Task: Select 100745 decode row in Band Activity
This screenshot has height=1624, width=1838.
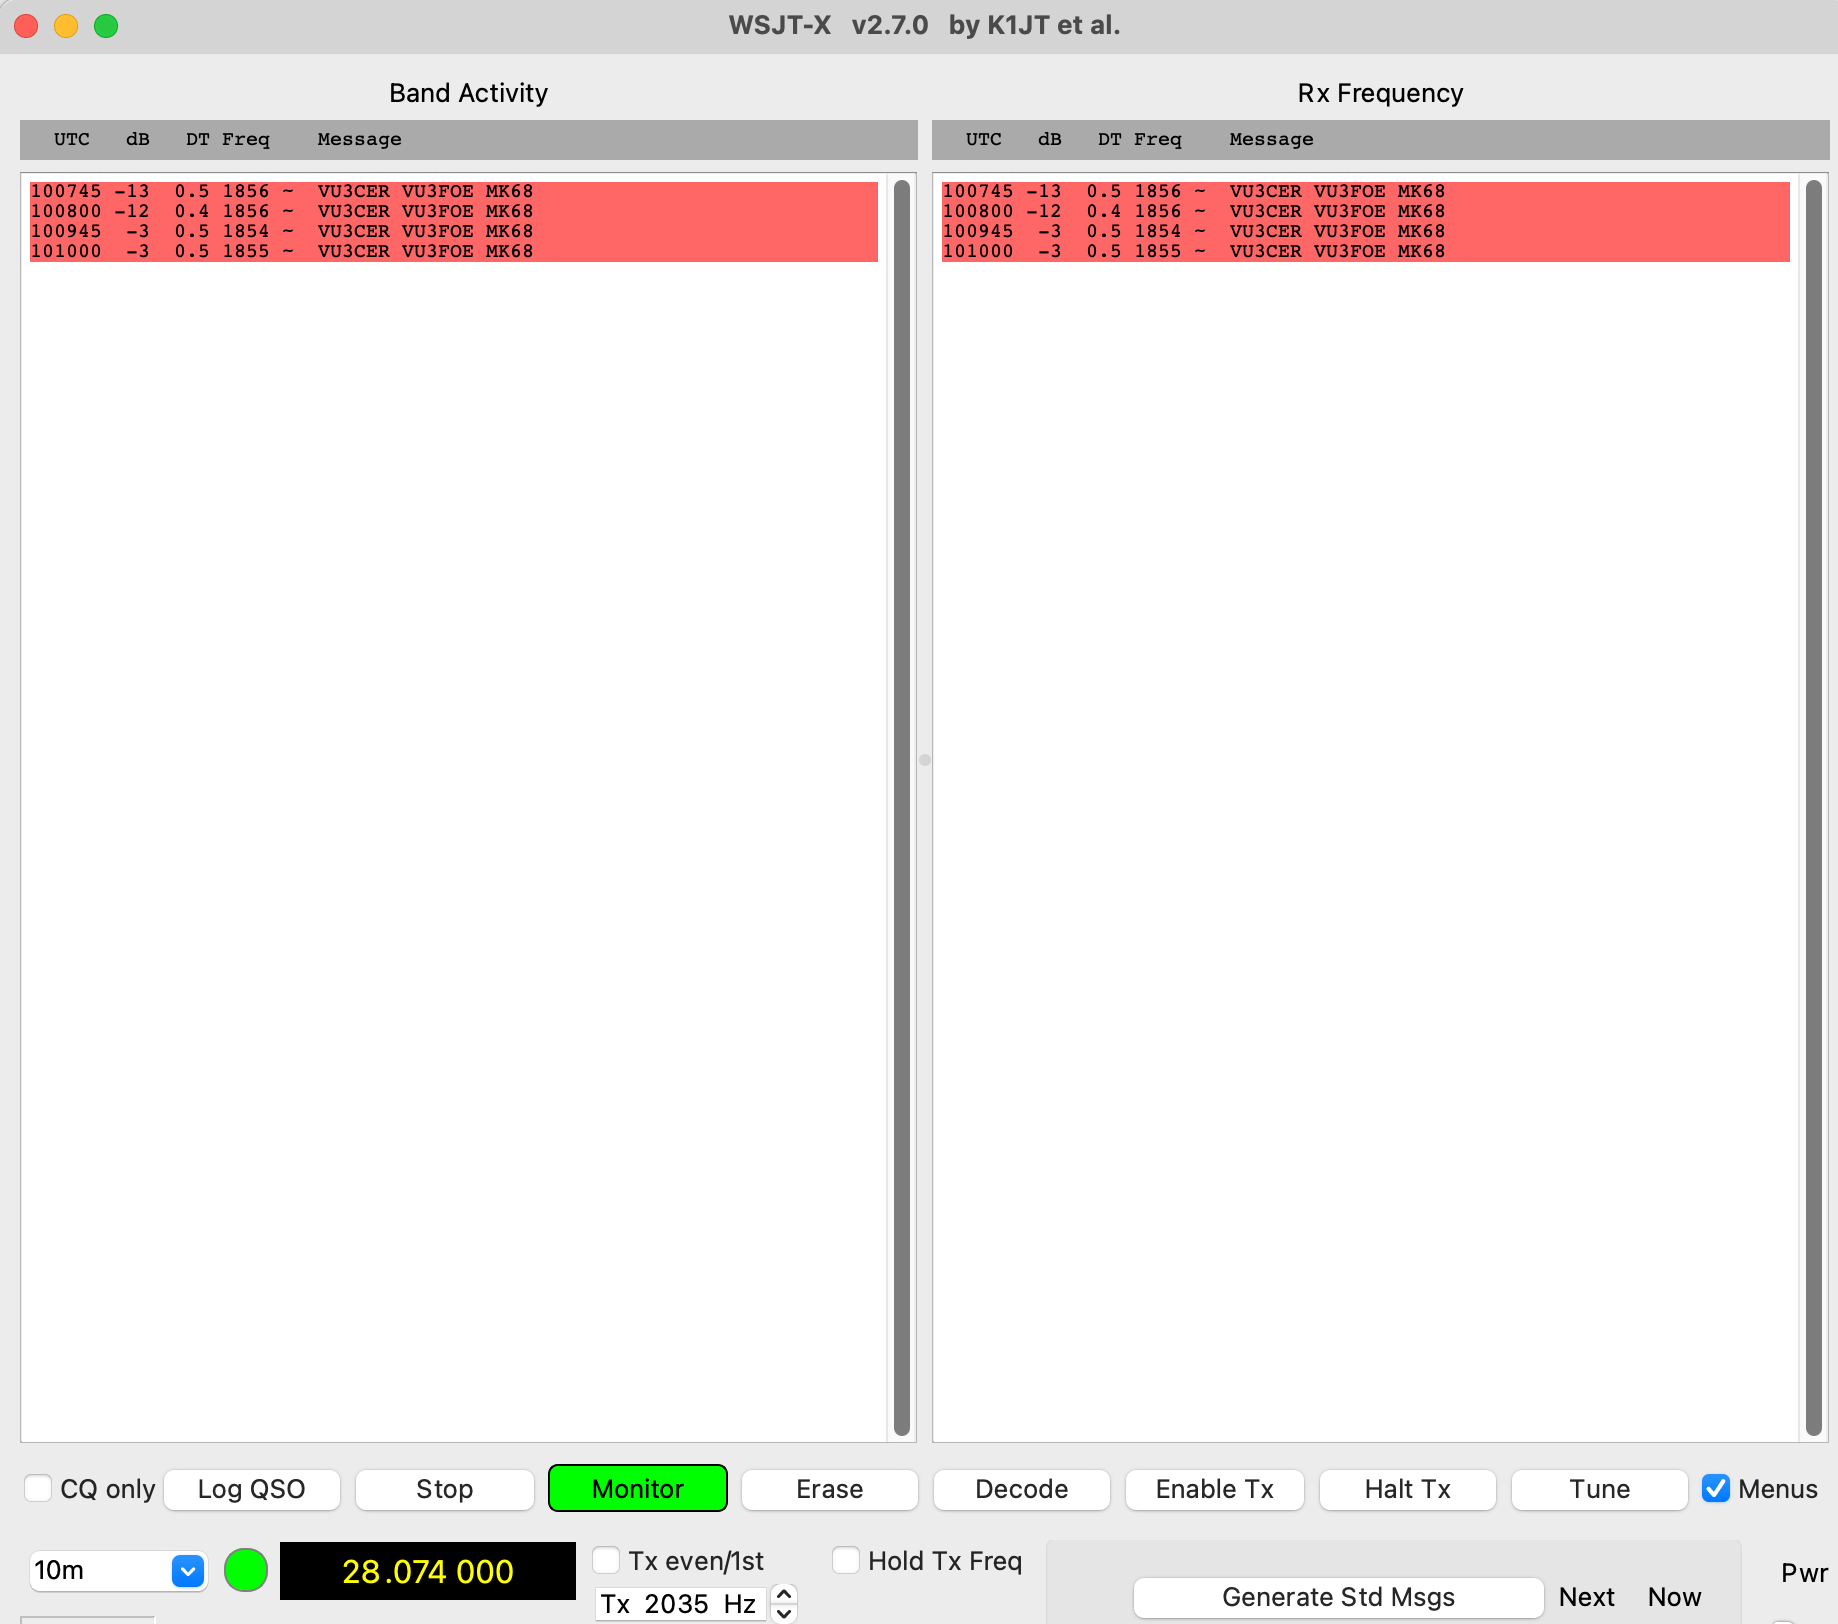Action: click(454, 191)
